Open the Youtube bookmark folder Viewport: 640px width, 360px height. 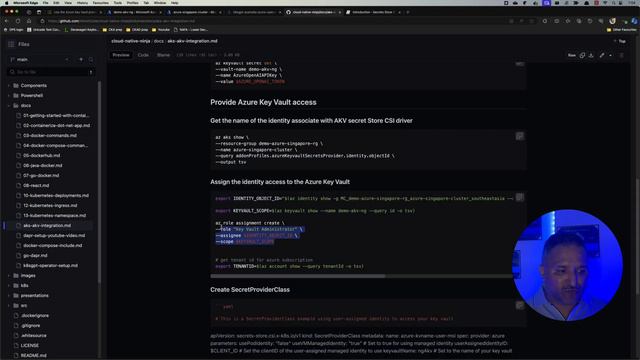160,30
